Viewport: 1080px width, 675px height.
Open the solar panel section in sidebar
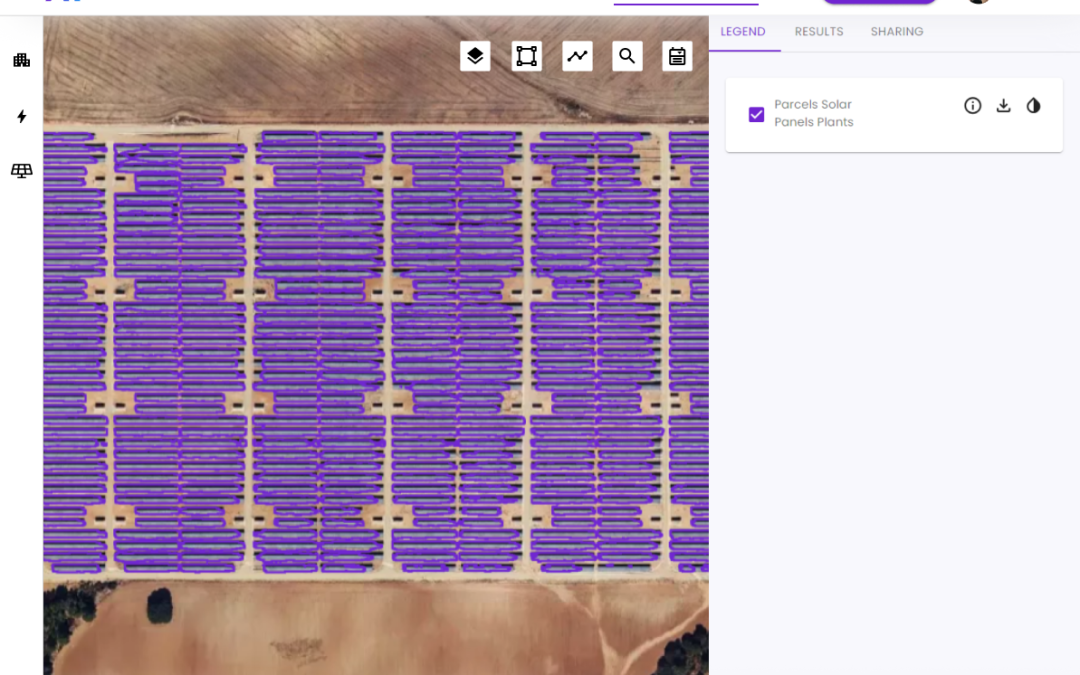tap(21, 171)
